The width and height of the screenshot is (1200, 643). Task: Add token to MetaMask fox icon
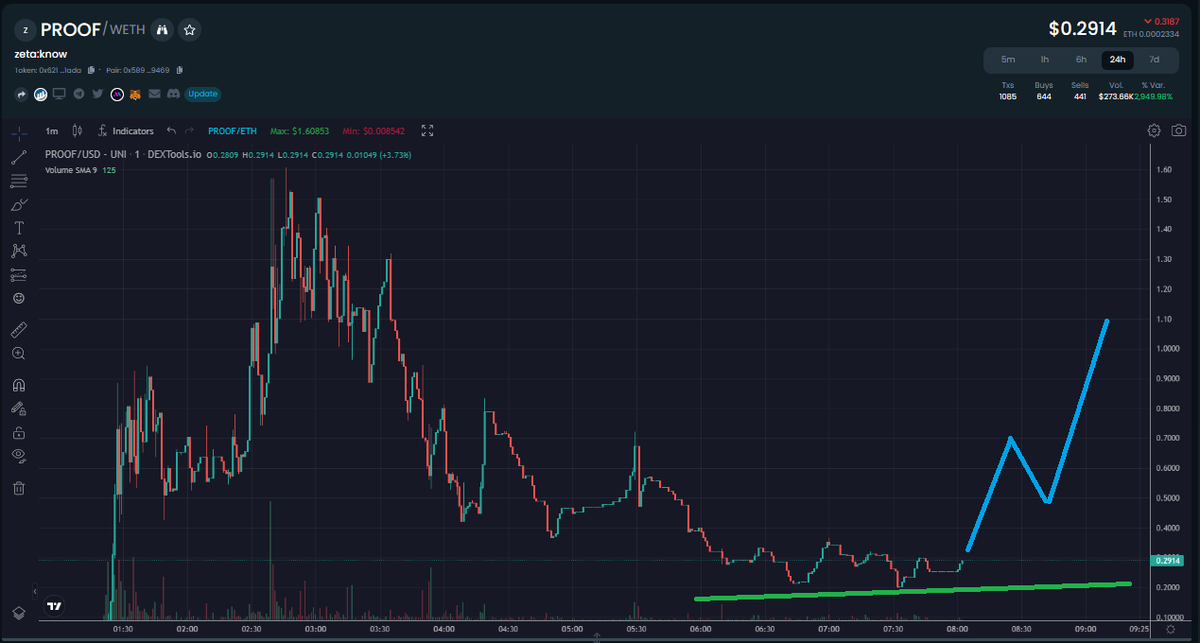pyautogui.click(x=135, y=94)
